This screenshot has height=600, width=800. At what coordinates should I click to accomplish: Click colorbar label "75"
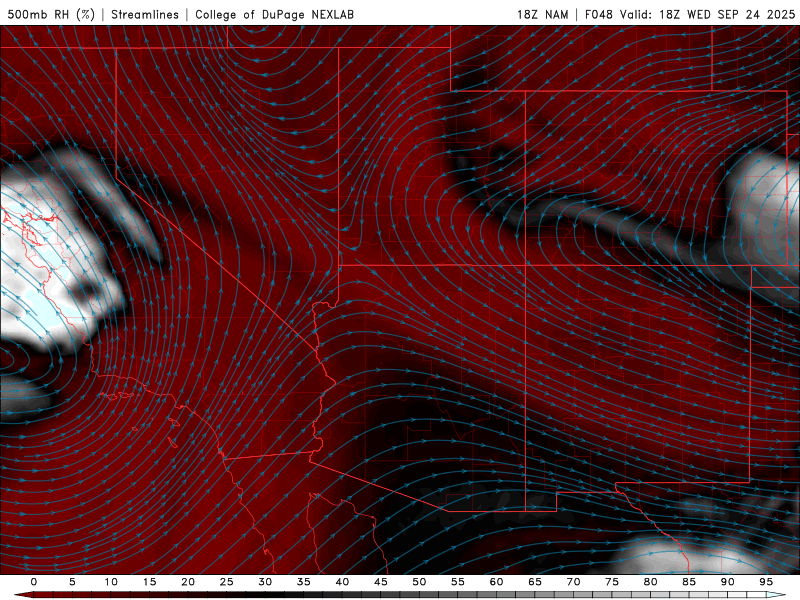click(x=612, y=582)
